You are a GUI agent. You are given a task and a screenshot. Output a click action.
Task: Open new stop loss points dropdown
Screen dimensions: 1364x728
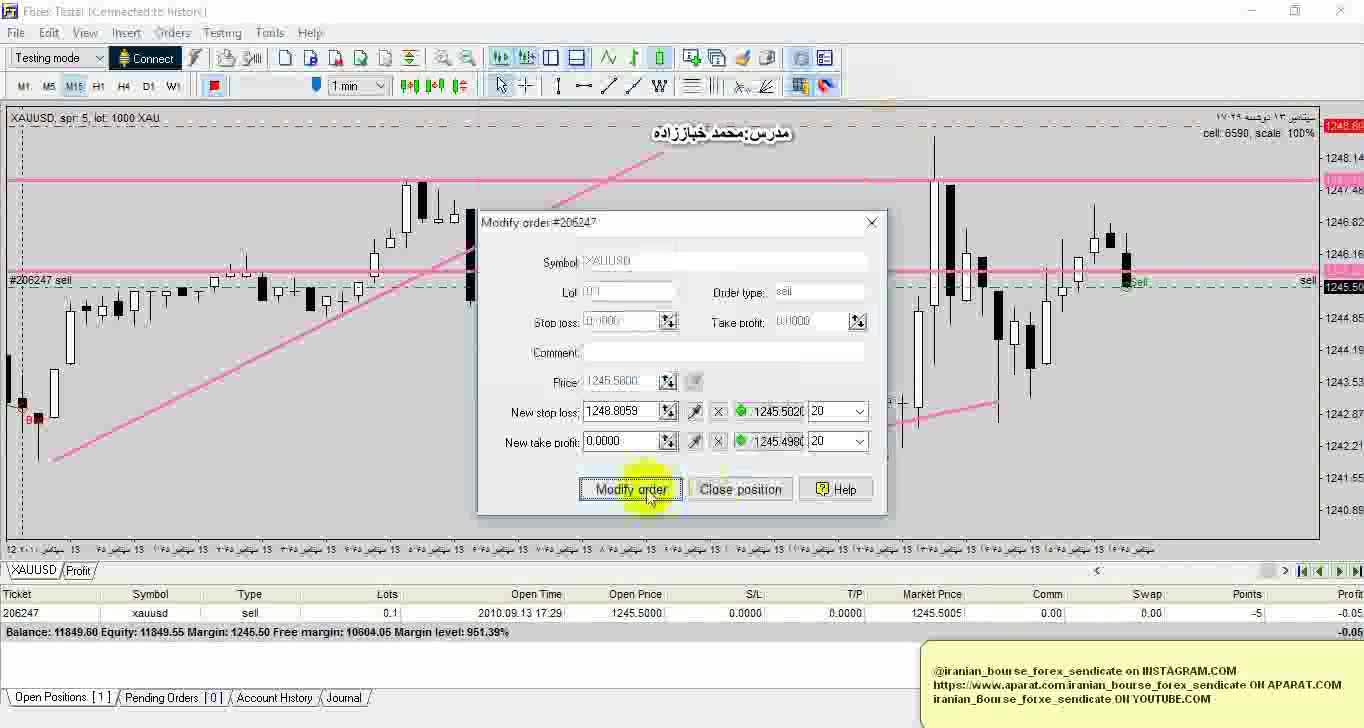[x=859, y=411]
